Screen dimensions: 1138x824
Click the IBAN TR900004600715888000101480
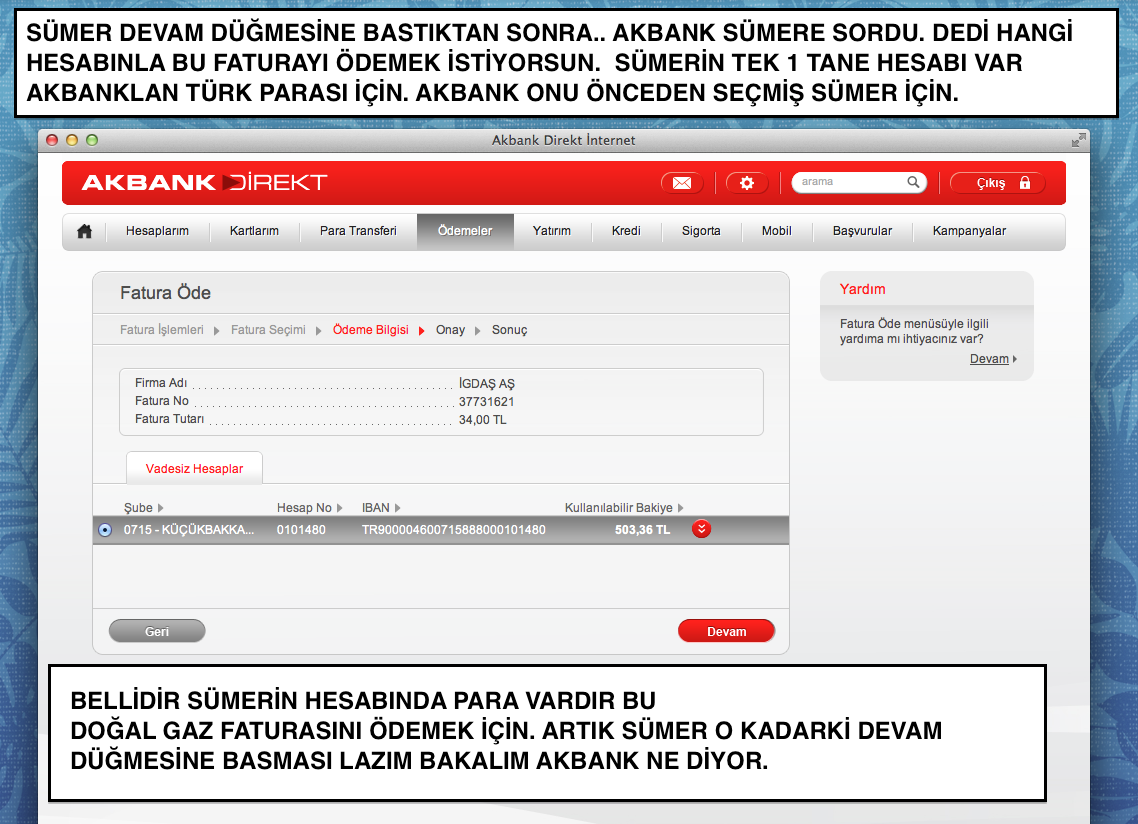pyautogui.click(x=454, y=530)
